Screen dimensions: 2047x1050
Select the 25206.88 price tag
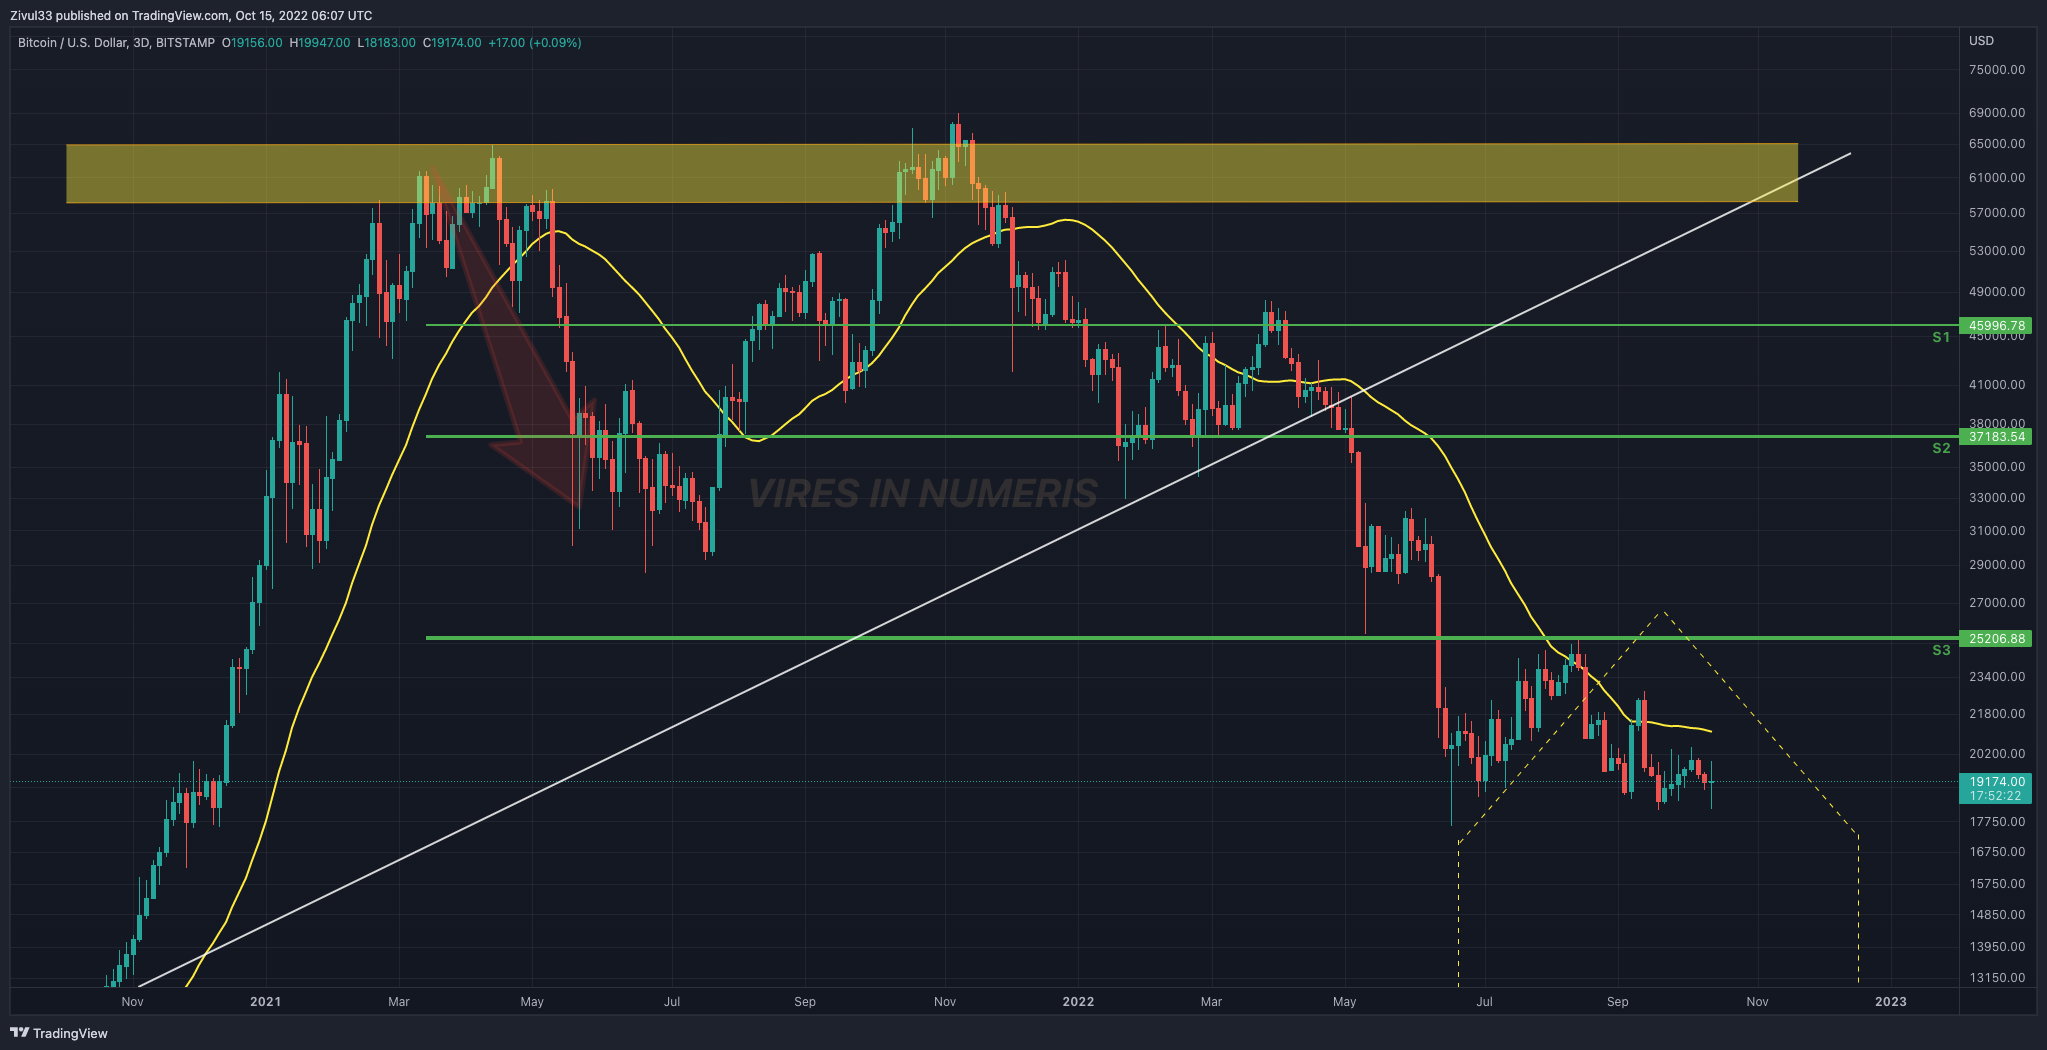(x=1996, y=638)
